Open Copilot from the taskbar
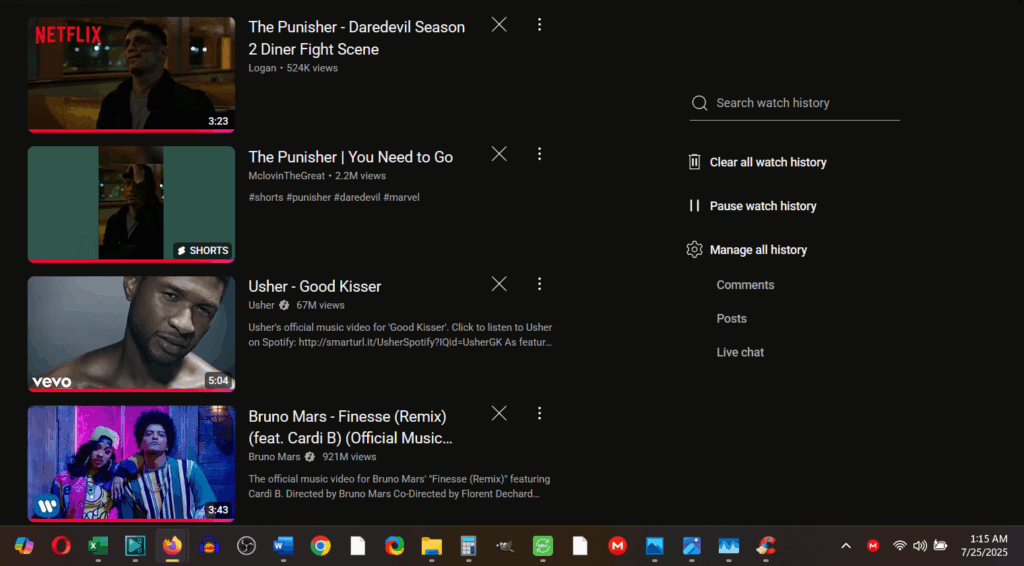The width and height of the screenshot is (1024, 566). click(x=24, y=546)
